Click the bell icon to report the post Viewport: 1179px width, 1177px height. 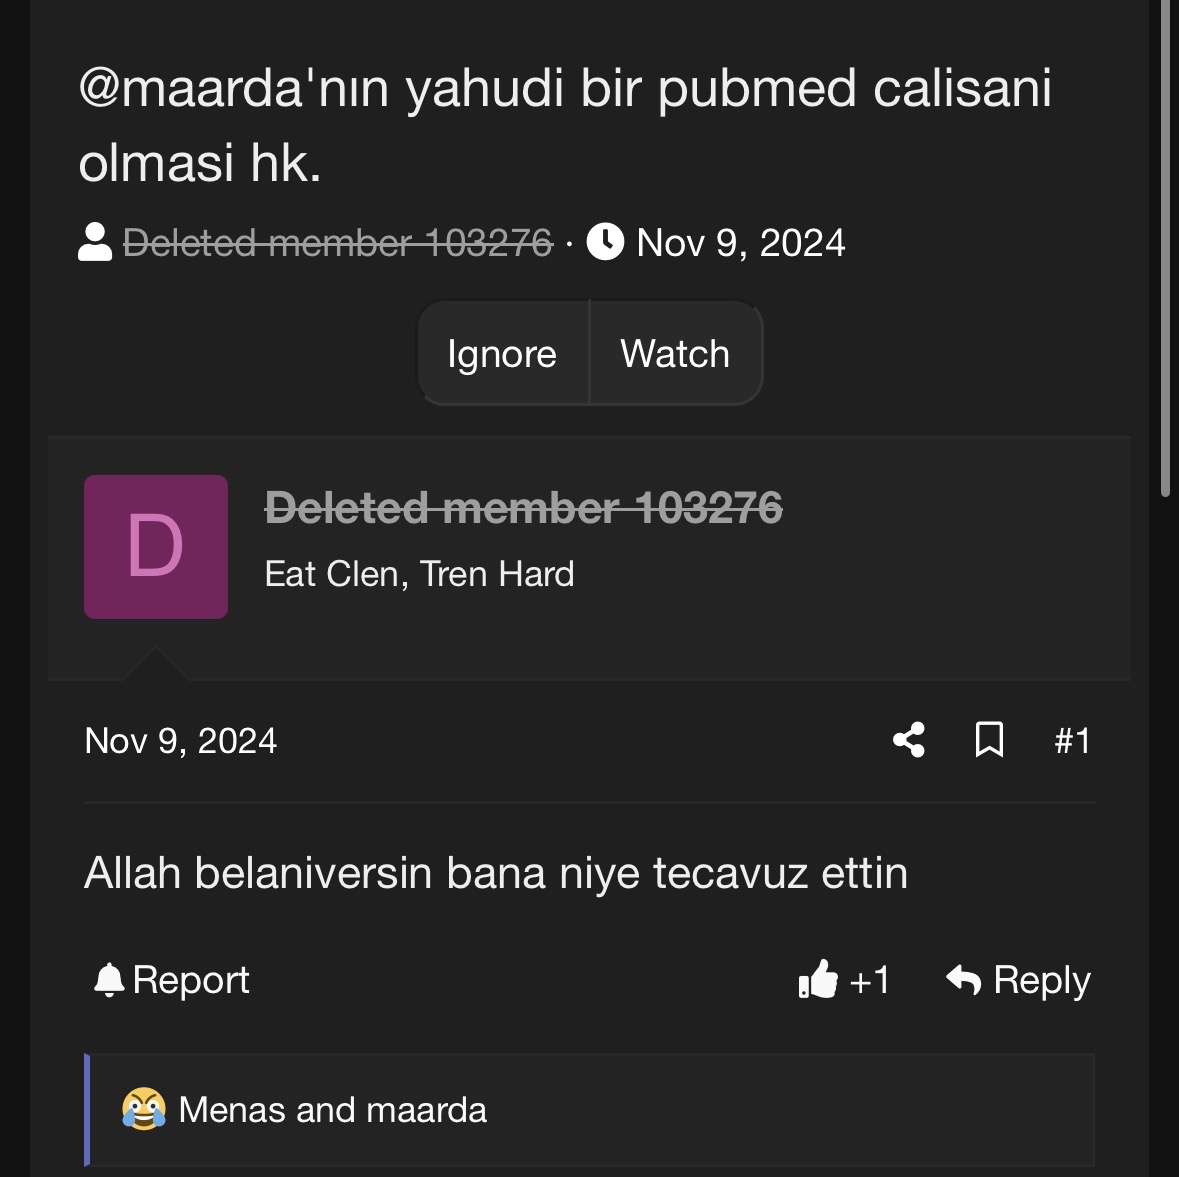pyautogui.click(x=108, y=980)
